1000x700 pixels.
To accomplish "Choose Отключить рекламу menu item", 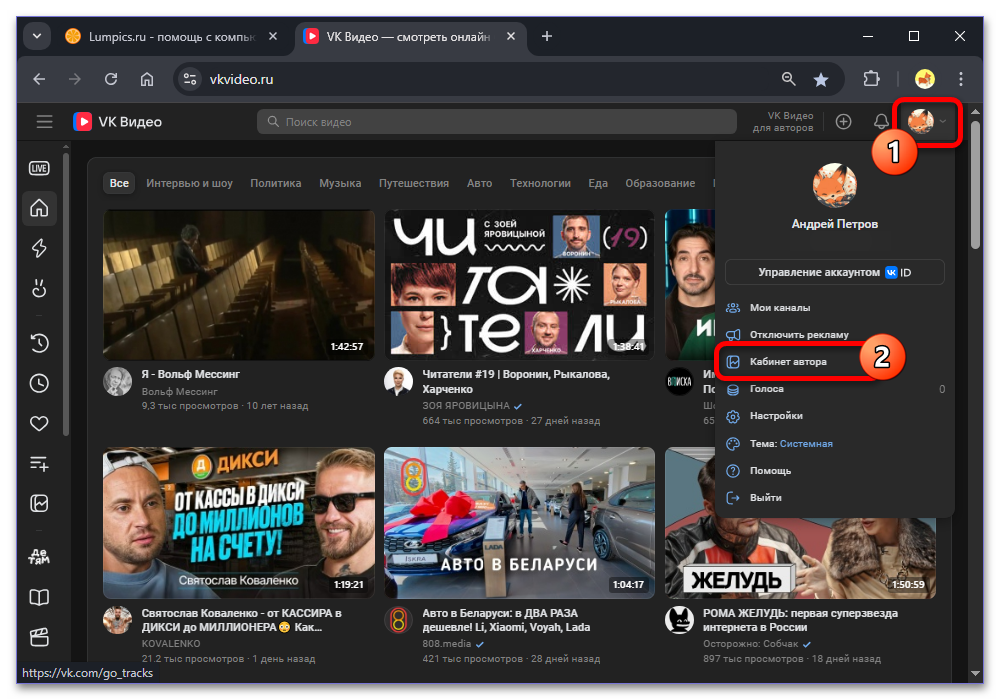I will (x=834, y=335).
